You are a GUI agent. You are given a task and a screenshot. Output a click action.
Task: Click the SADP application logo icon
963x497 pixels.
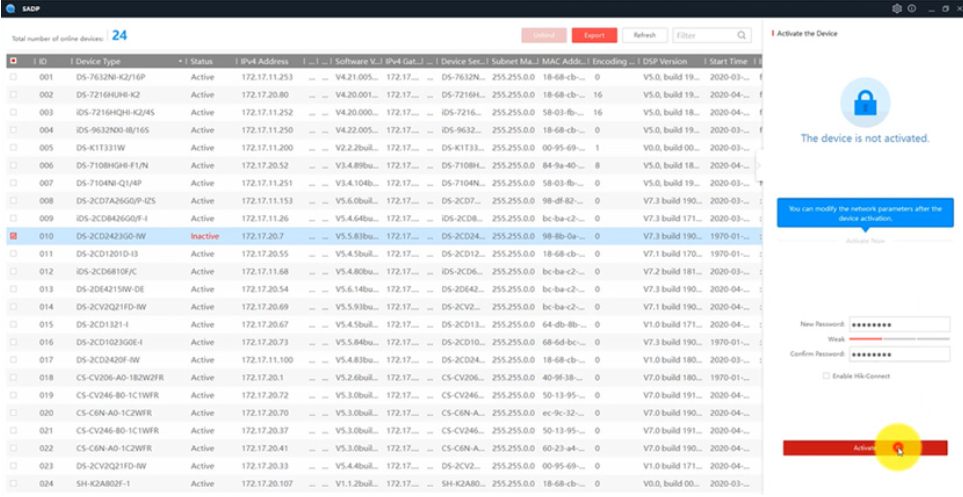(x=10, y=9)
